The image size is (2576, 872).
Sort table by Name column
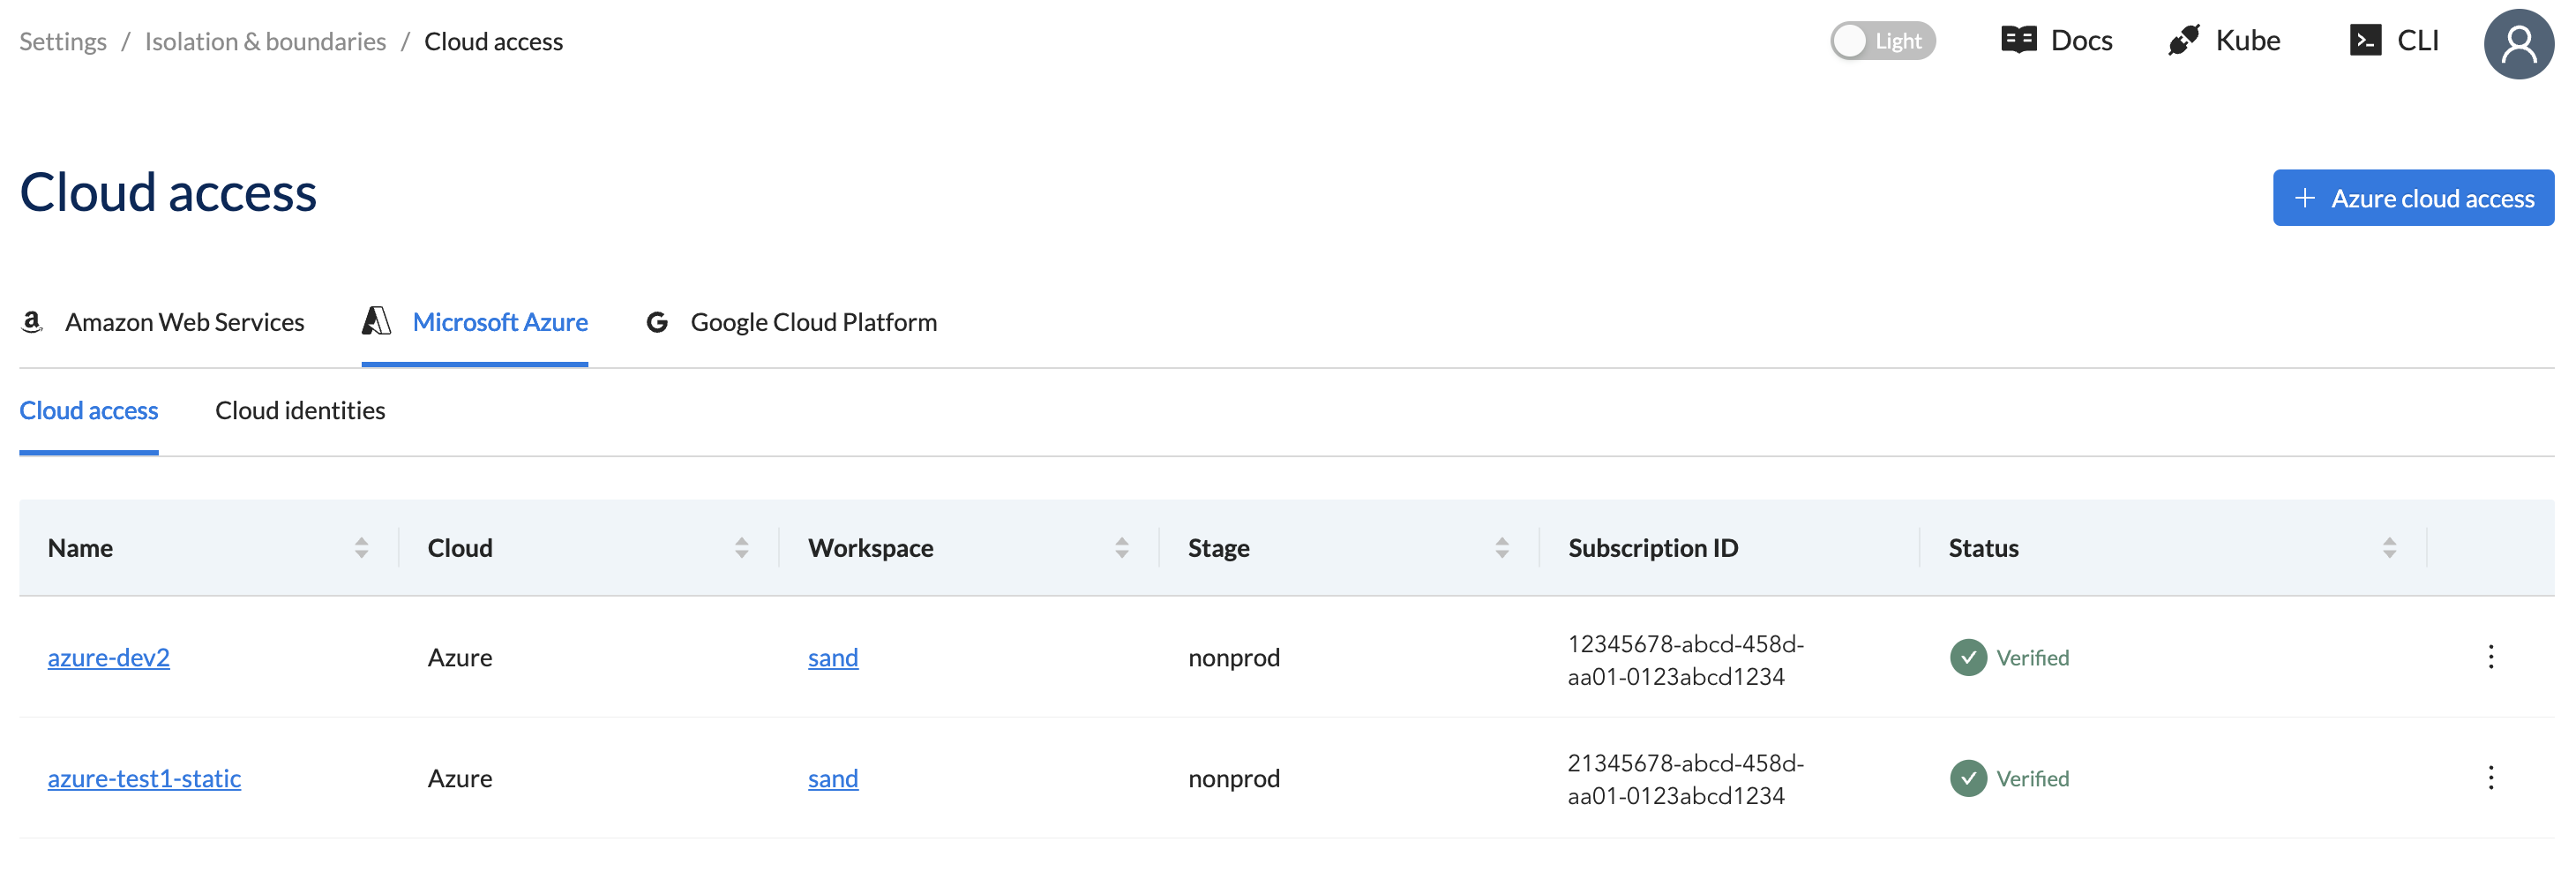tap(361, 547)
